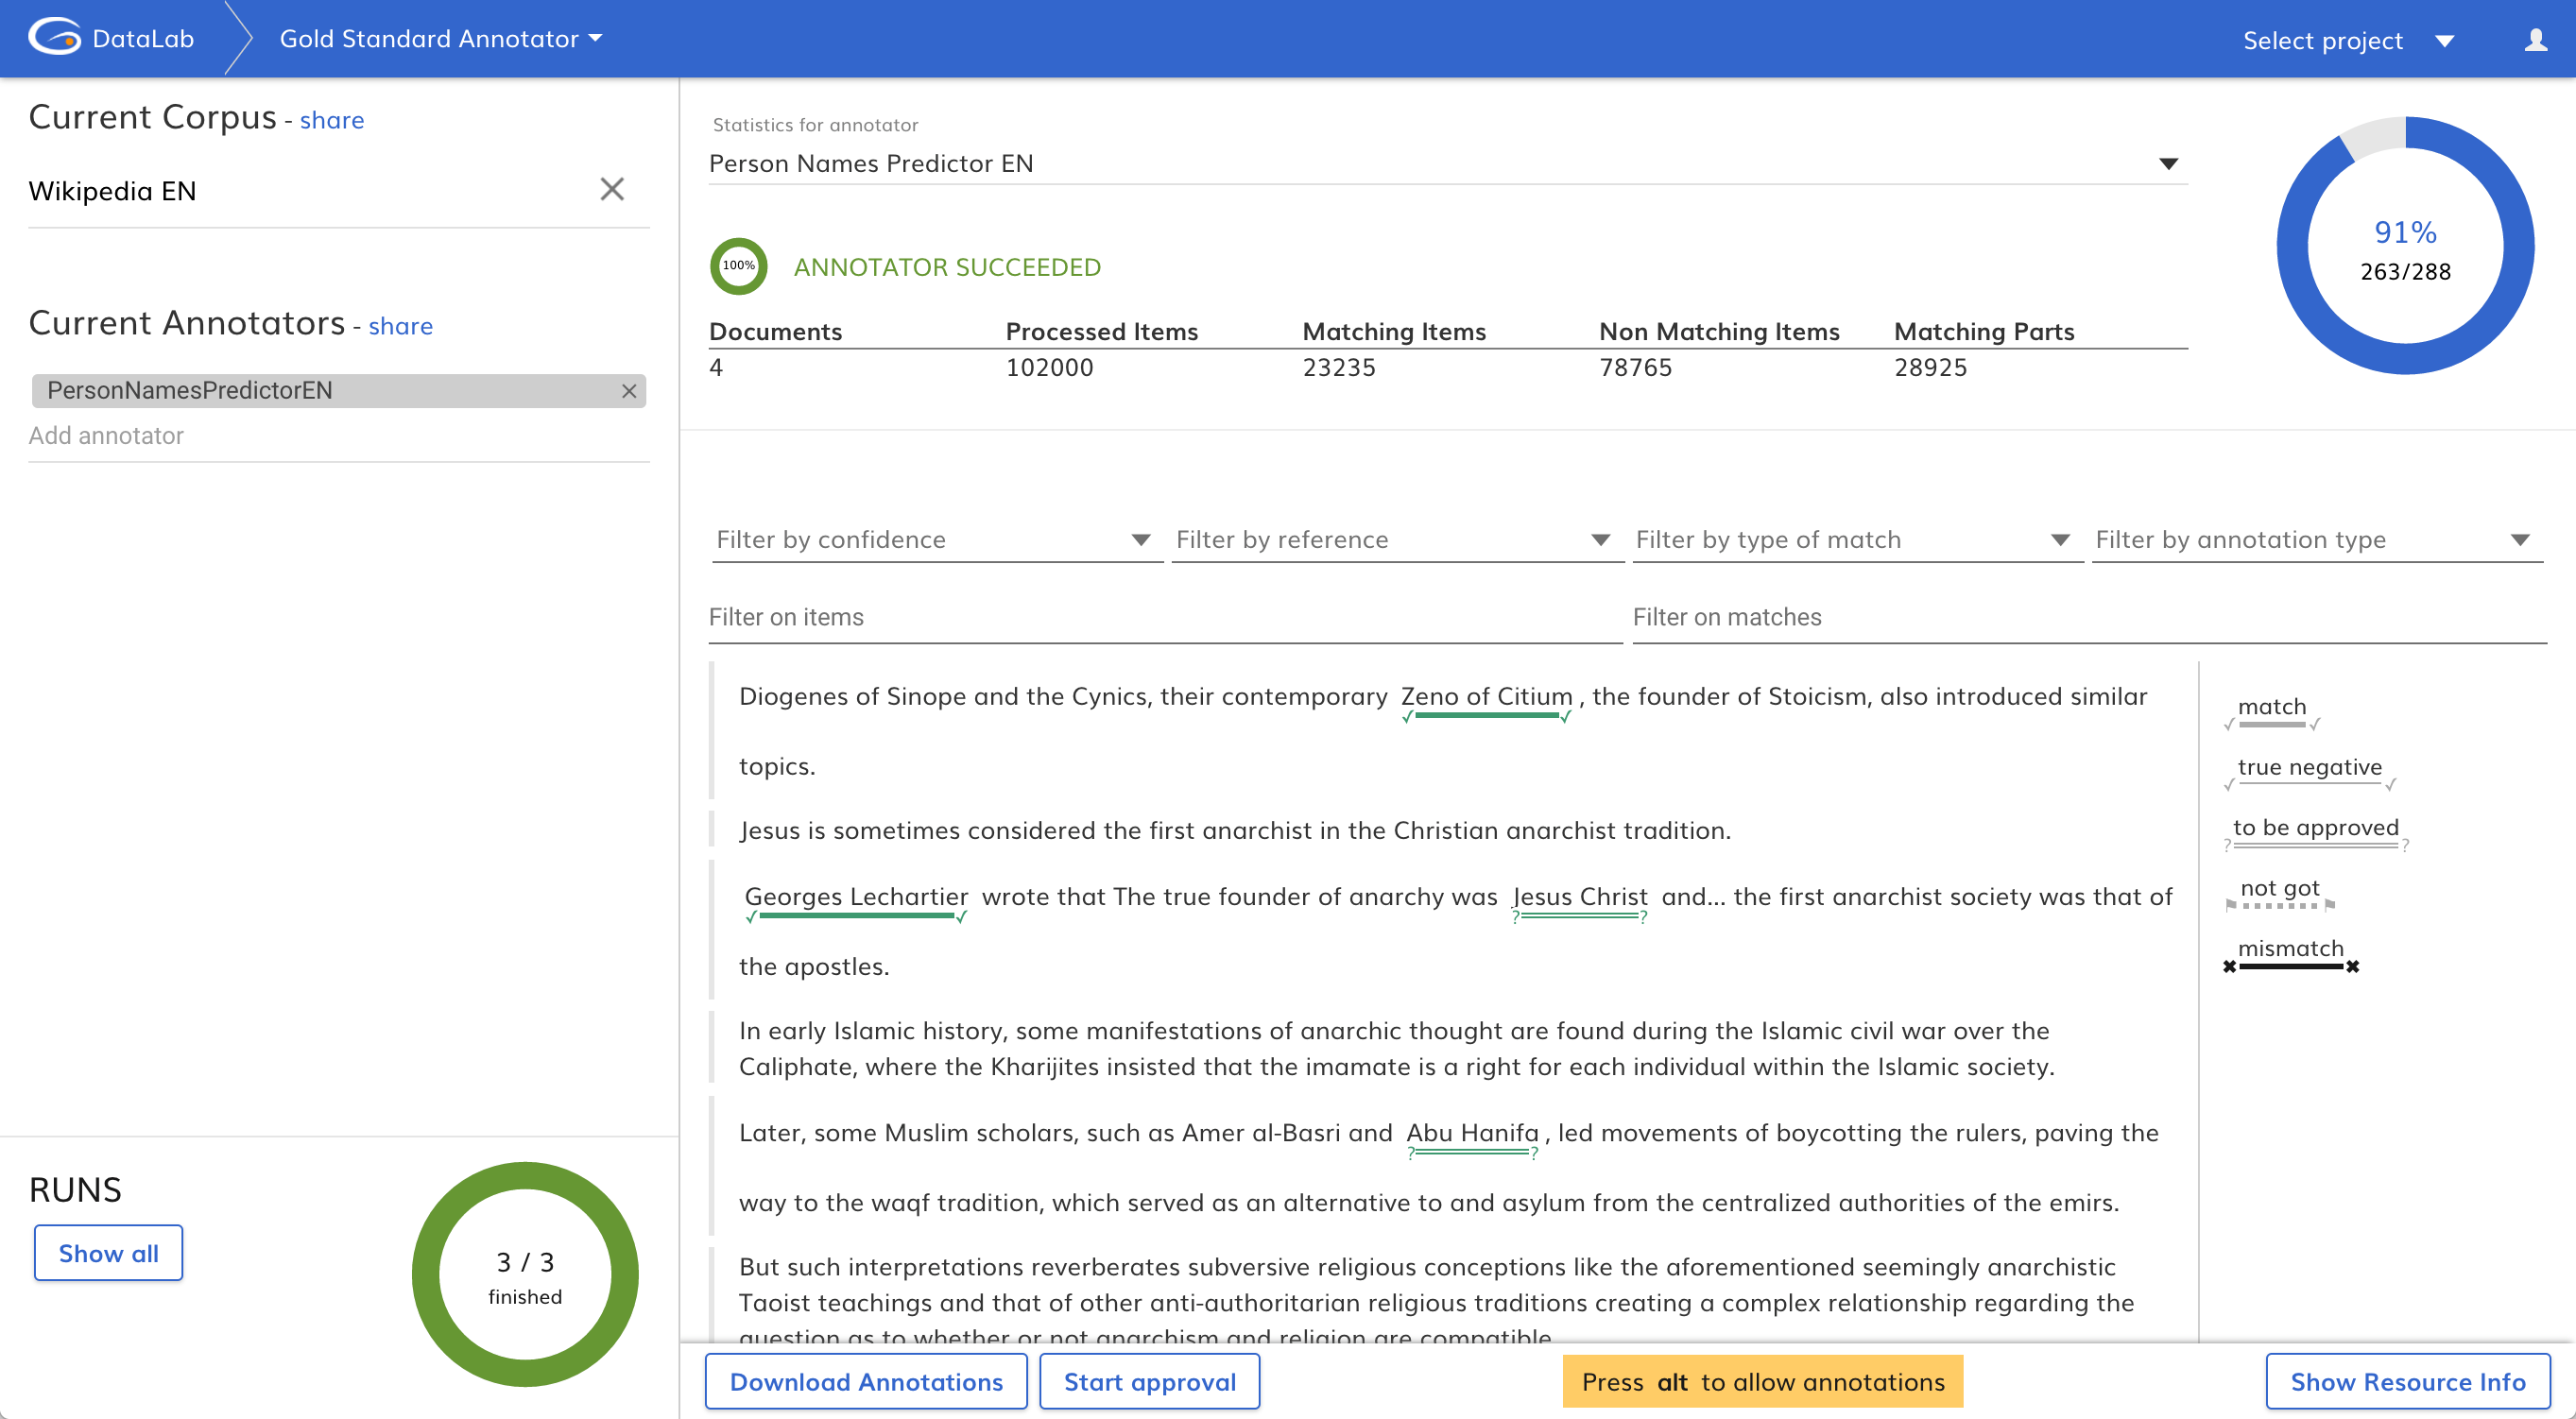
Task: Click the 3 / 3 finished runs ring
Action: pos(525,1274)
